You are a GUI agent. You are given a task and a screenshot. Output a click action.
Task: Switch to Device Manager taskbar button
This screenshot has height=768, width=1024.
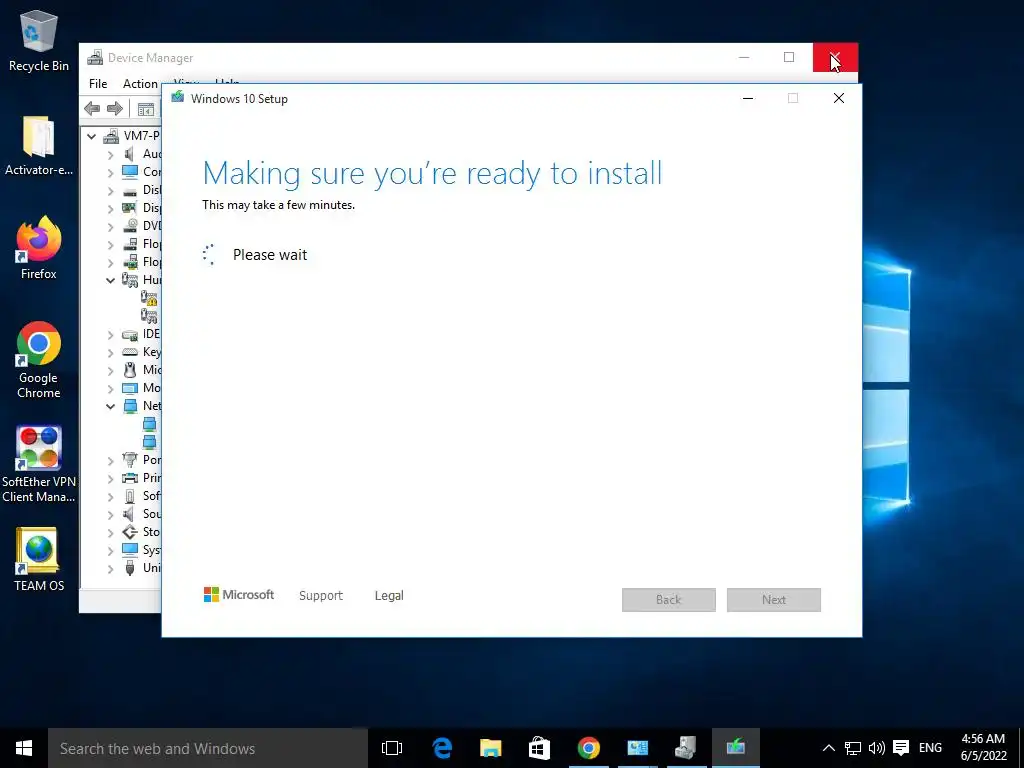point(685,748)
